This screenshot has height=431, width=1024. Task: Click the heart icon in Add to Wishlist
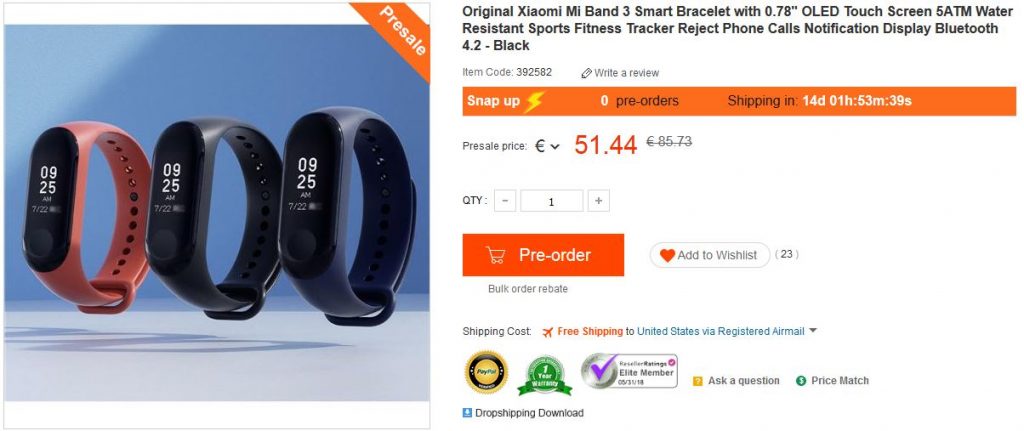click(667, 255)
